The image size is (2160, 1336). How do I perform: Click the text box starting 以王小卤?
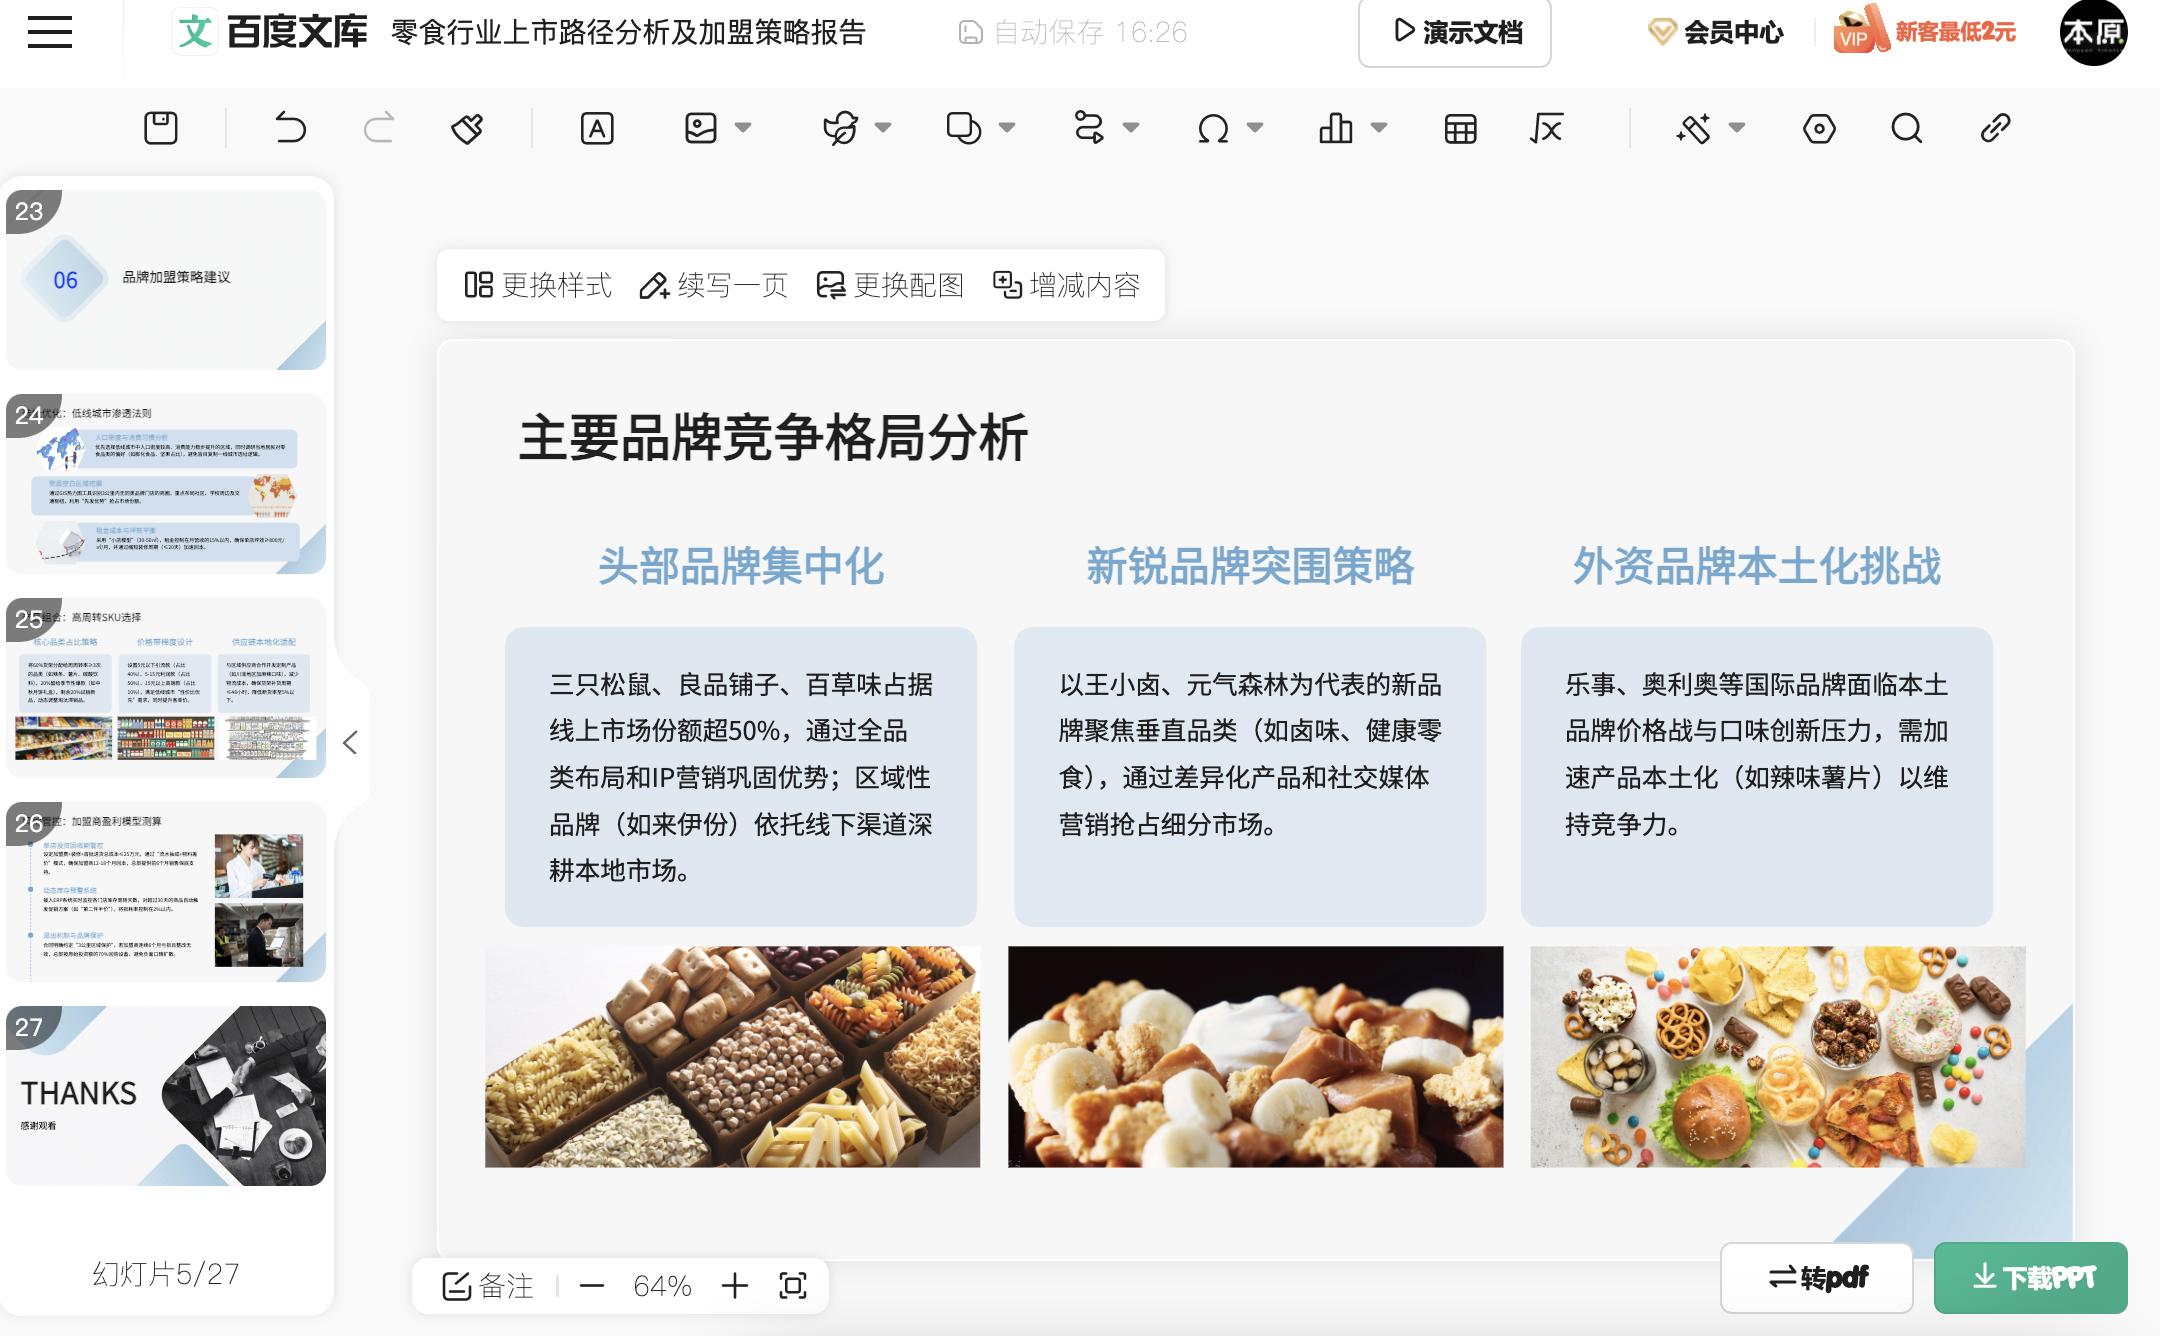click(x=1250, y=776)
